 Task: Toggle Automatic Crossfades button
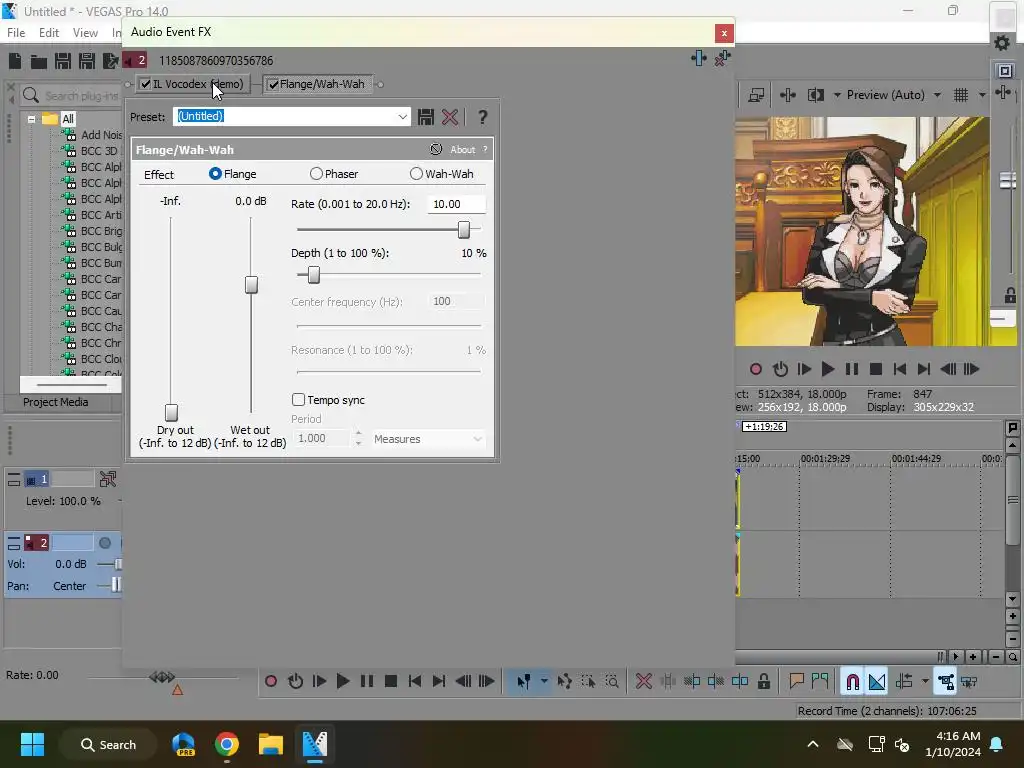[x=877, y=682]
